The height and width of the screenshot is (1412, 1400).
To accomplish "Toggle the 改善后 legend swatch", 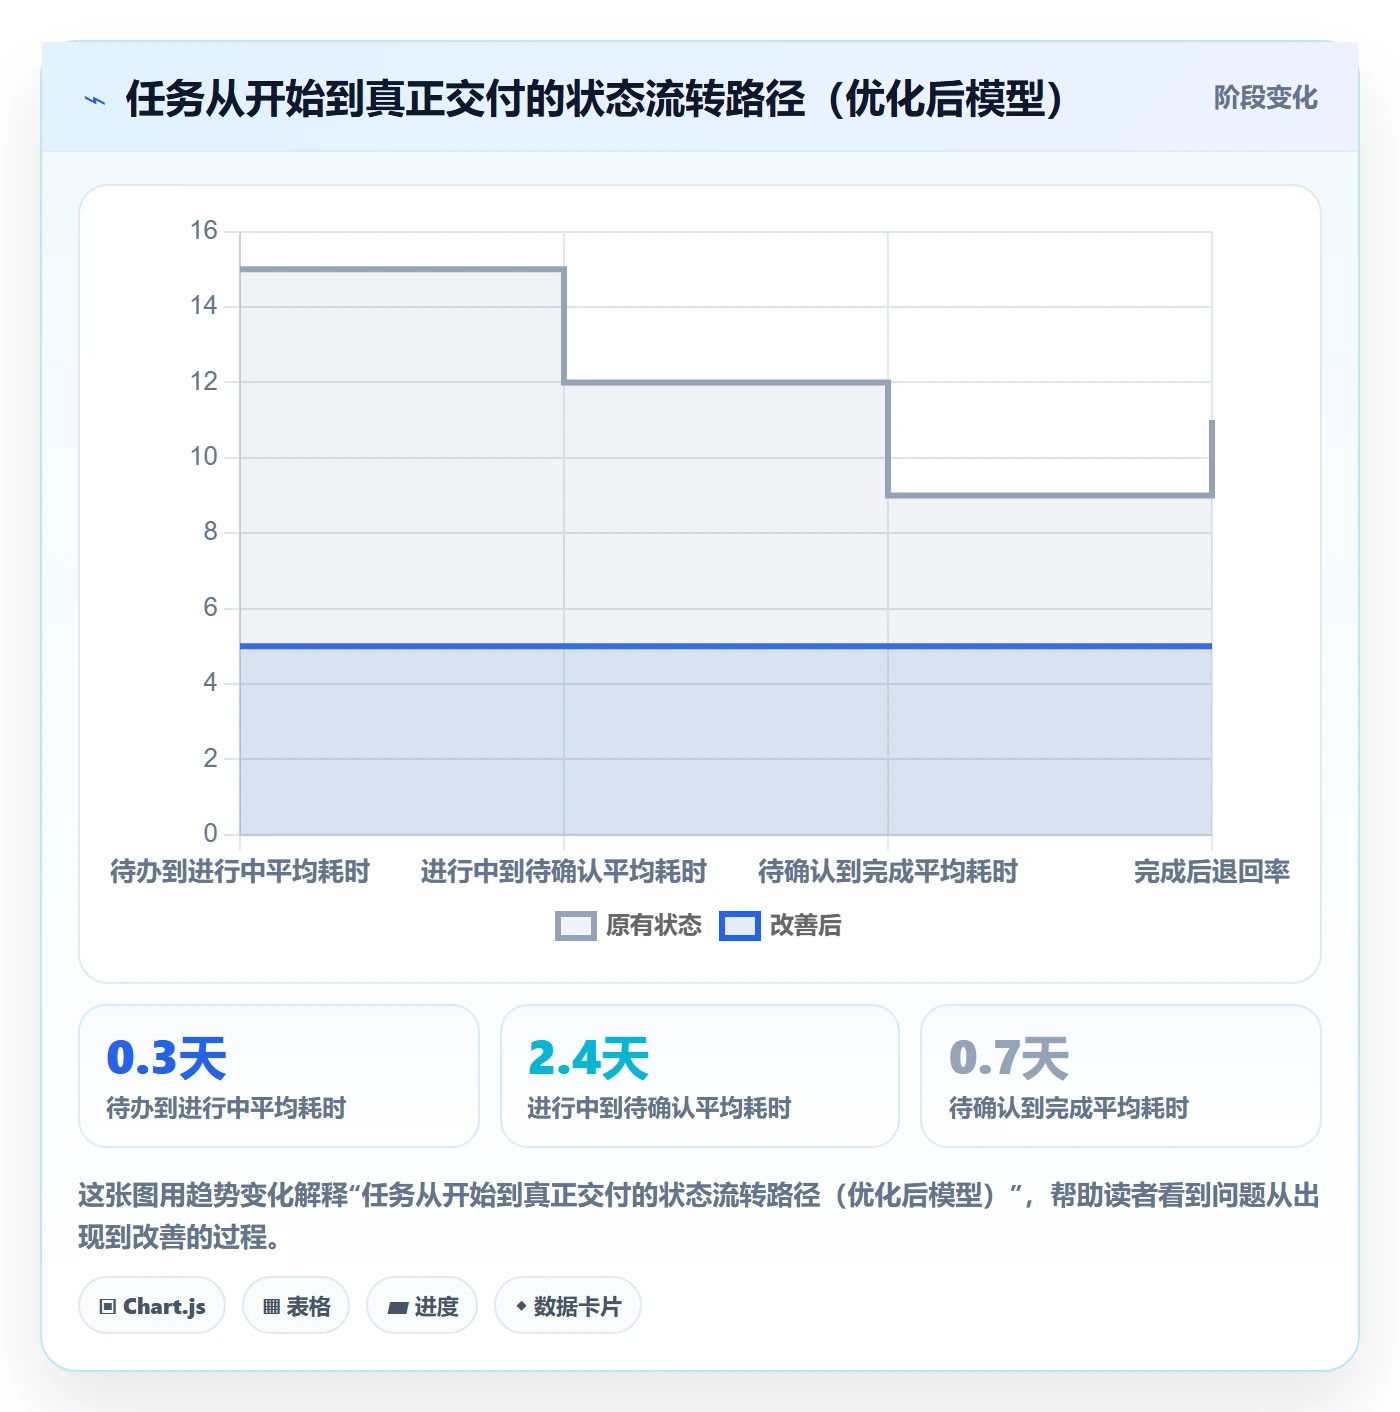I will pyautogui.click(x=740, y=926).
